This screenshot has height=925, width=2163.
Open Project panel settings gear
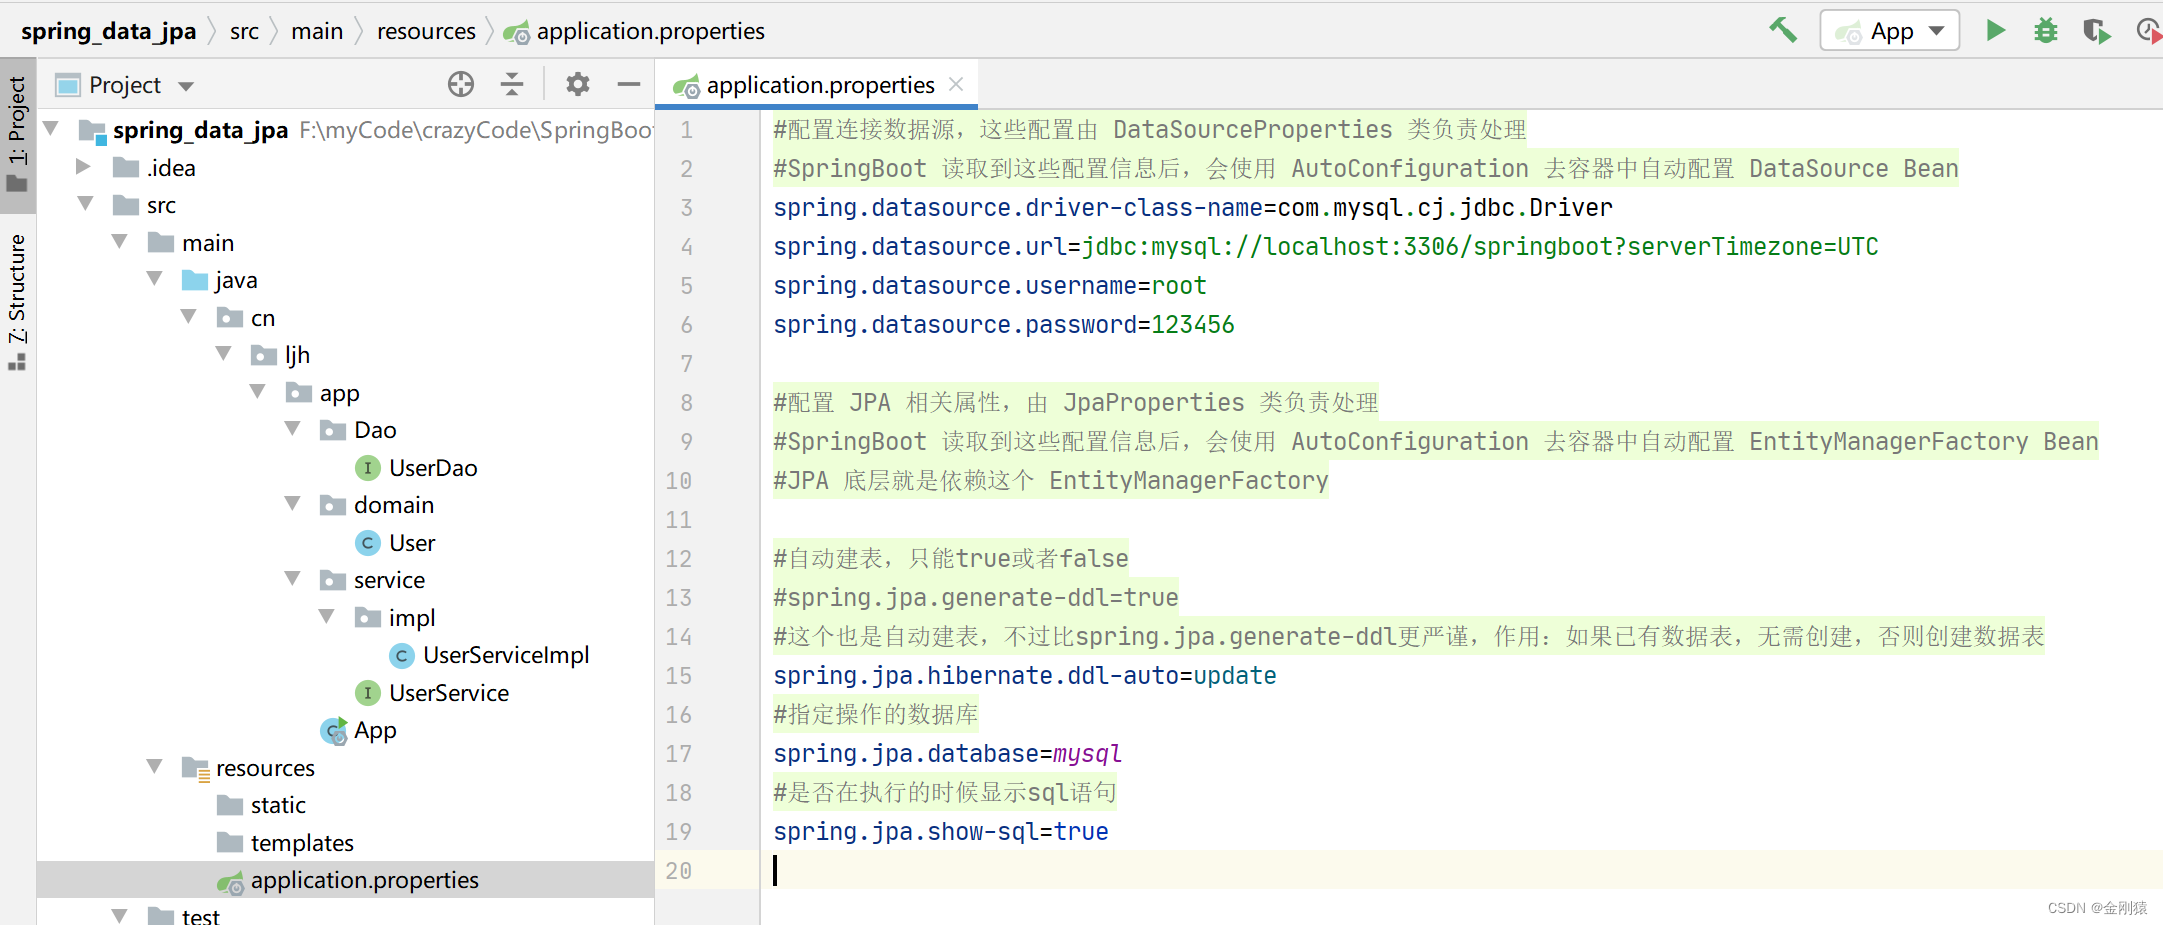pos(577,84)
